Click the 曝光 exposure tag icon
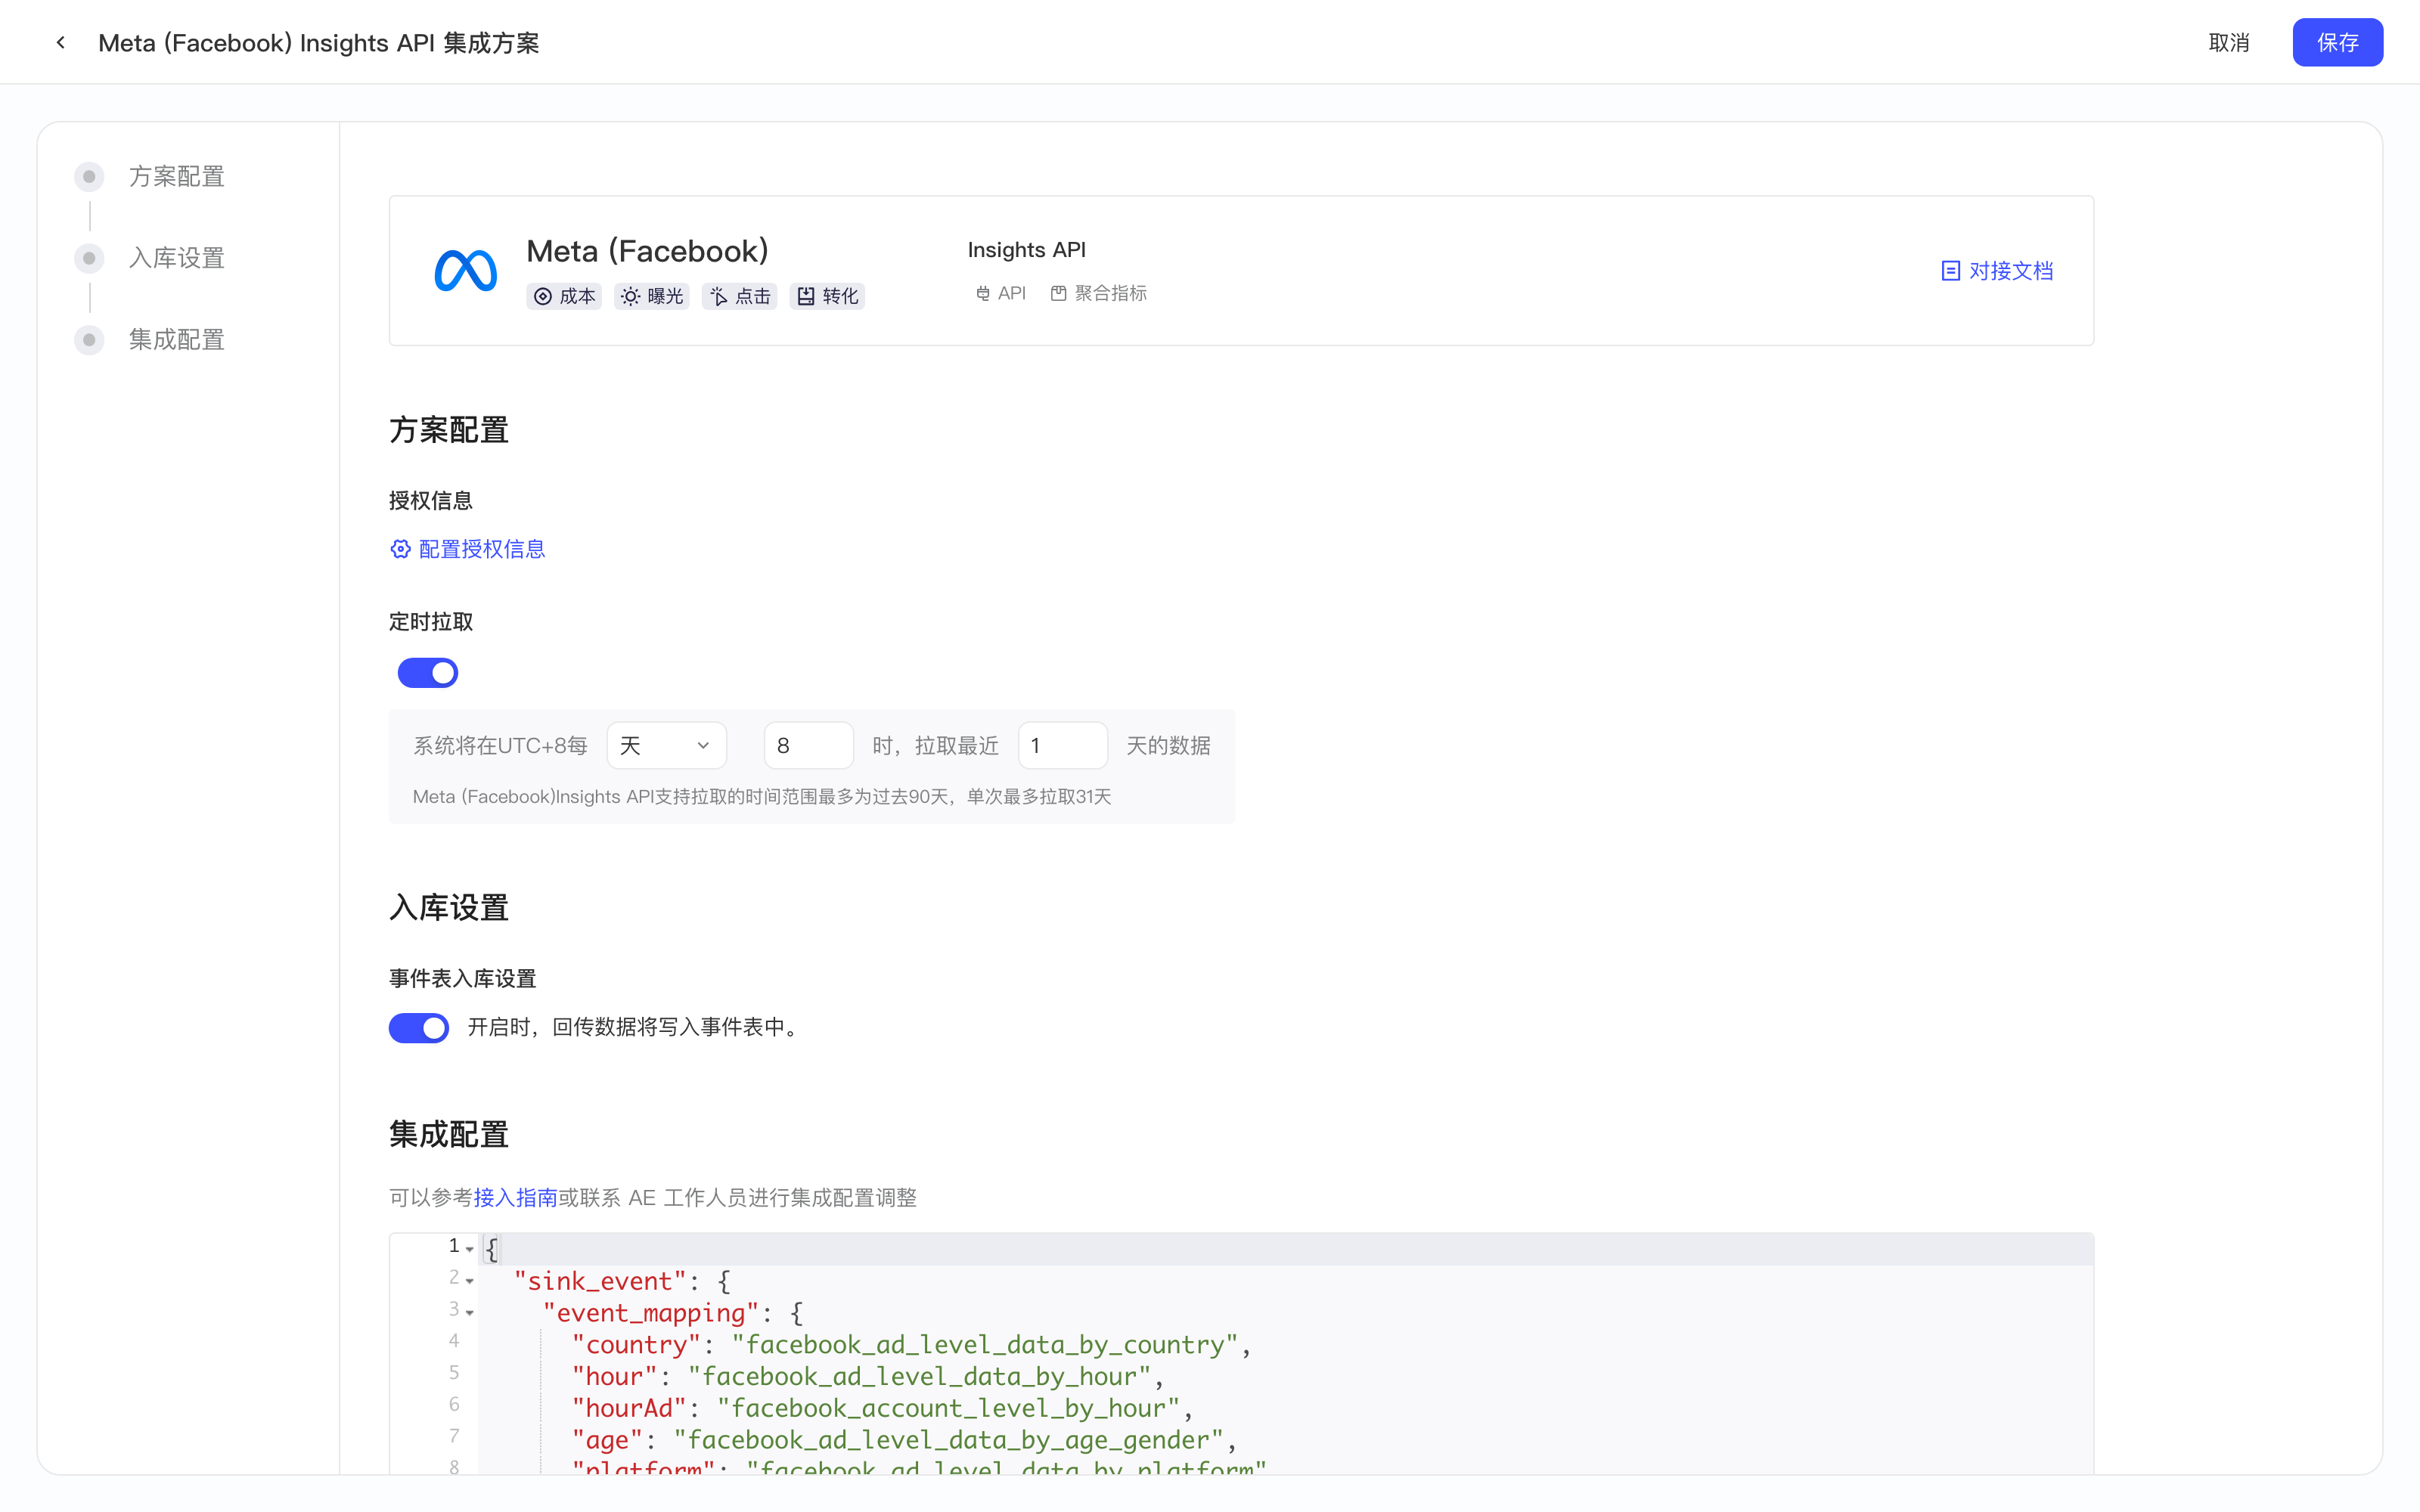This screenshot has width=2420, height=1512. tap(630, 297)
